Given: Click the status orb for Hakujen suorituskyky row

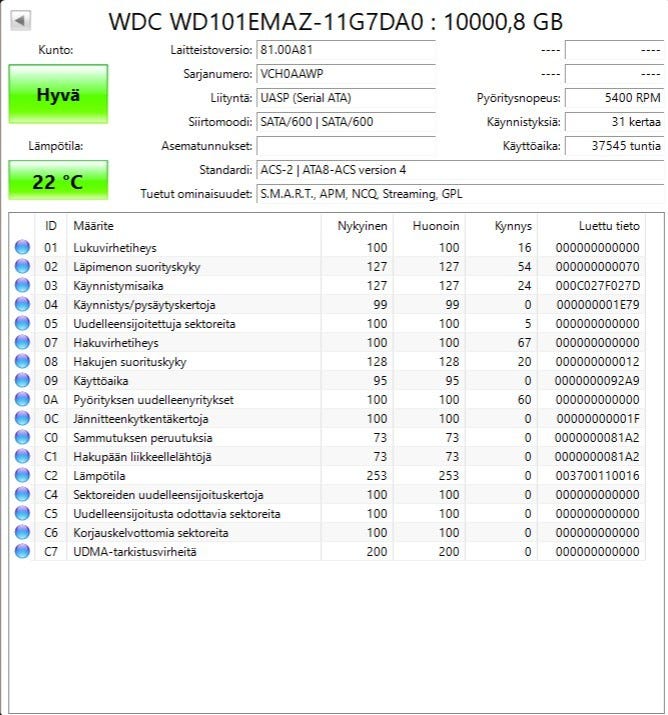Looking at the screenshot, I should (22, 361).
